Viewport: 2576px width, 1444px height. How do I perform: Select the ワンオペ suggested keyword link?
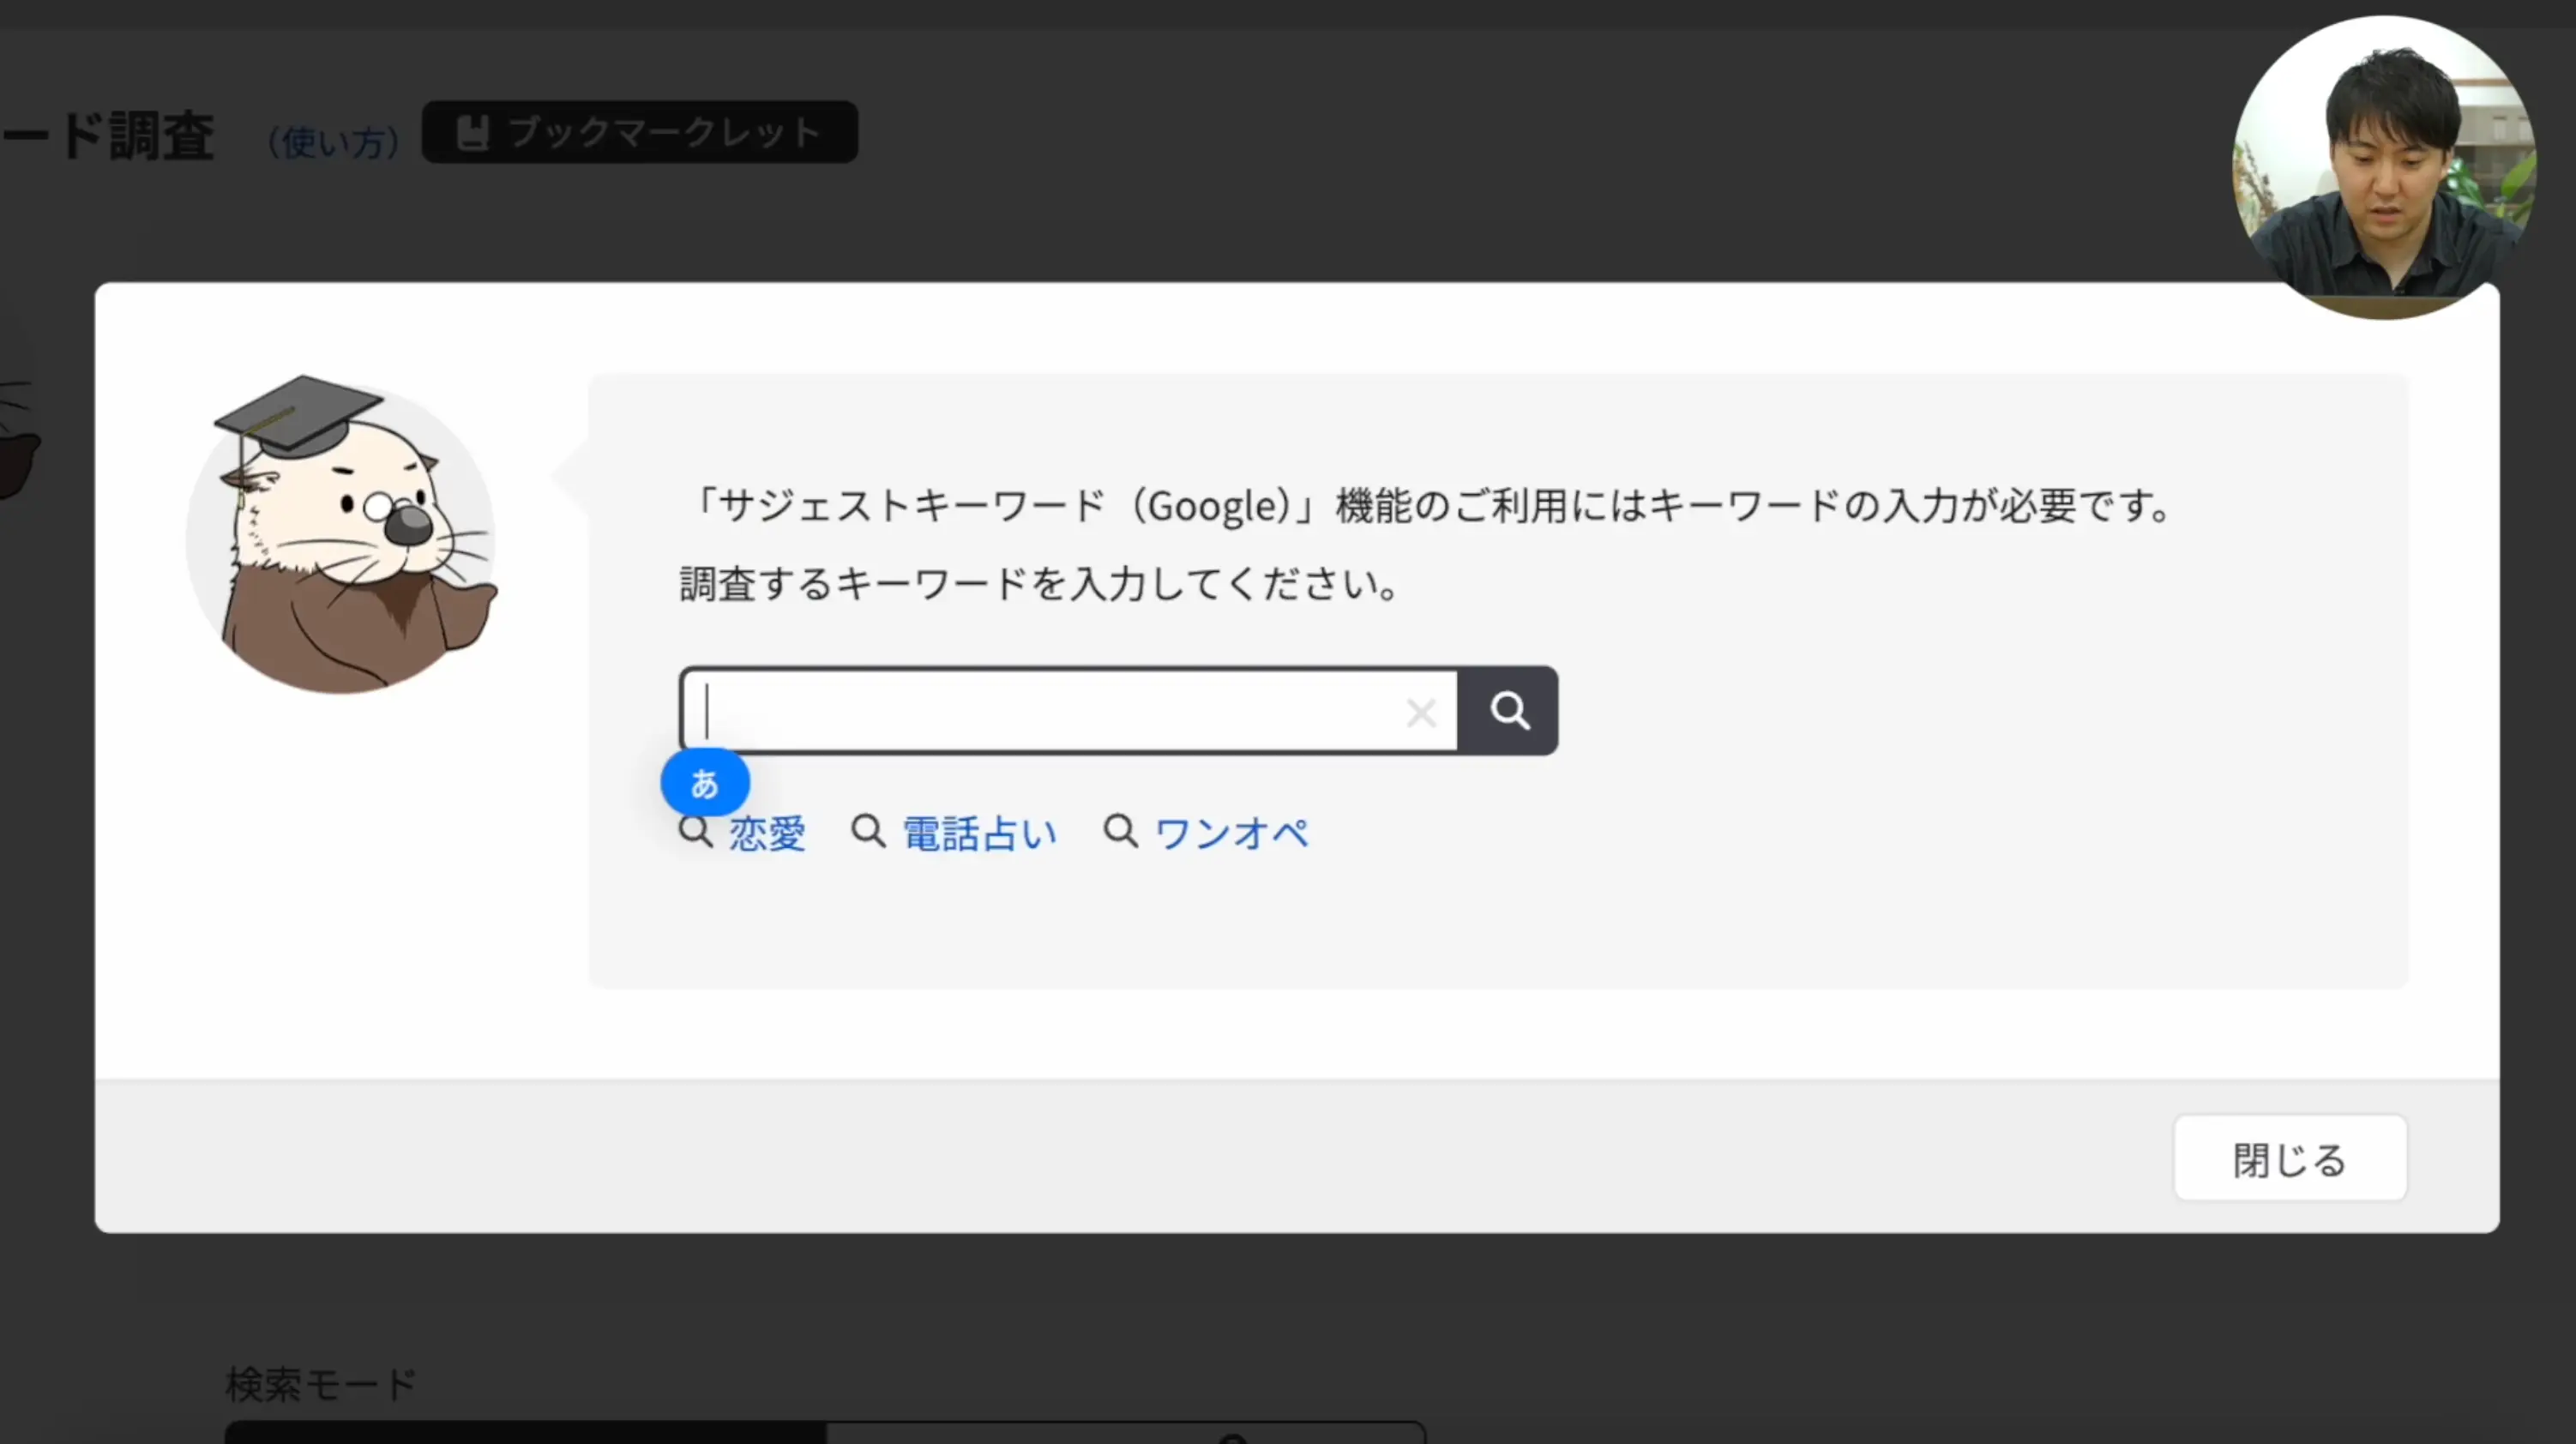tap(1232, 833)
